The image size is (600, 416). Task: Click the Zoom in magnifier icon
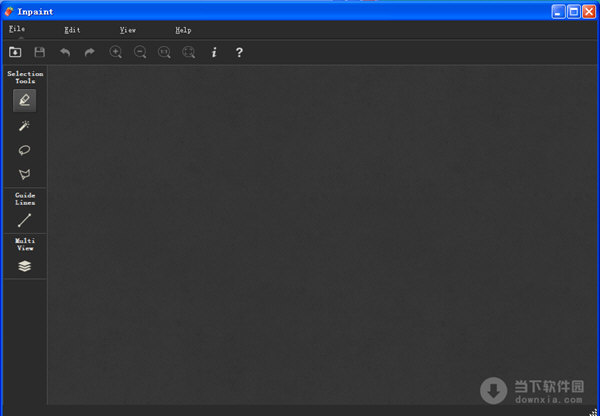click(115, 52)
